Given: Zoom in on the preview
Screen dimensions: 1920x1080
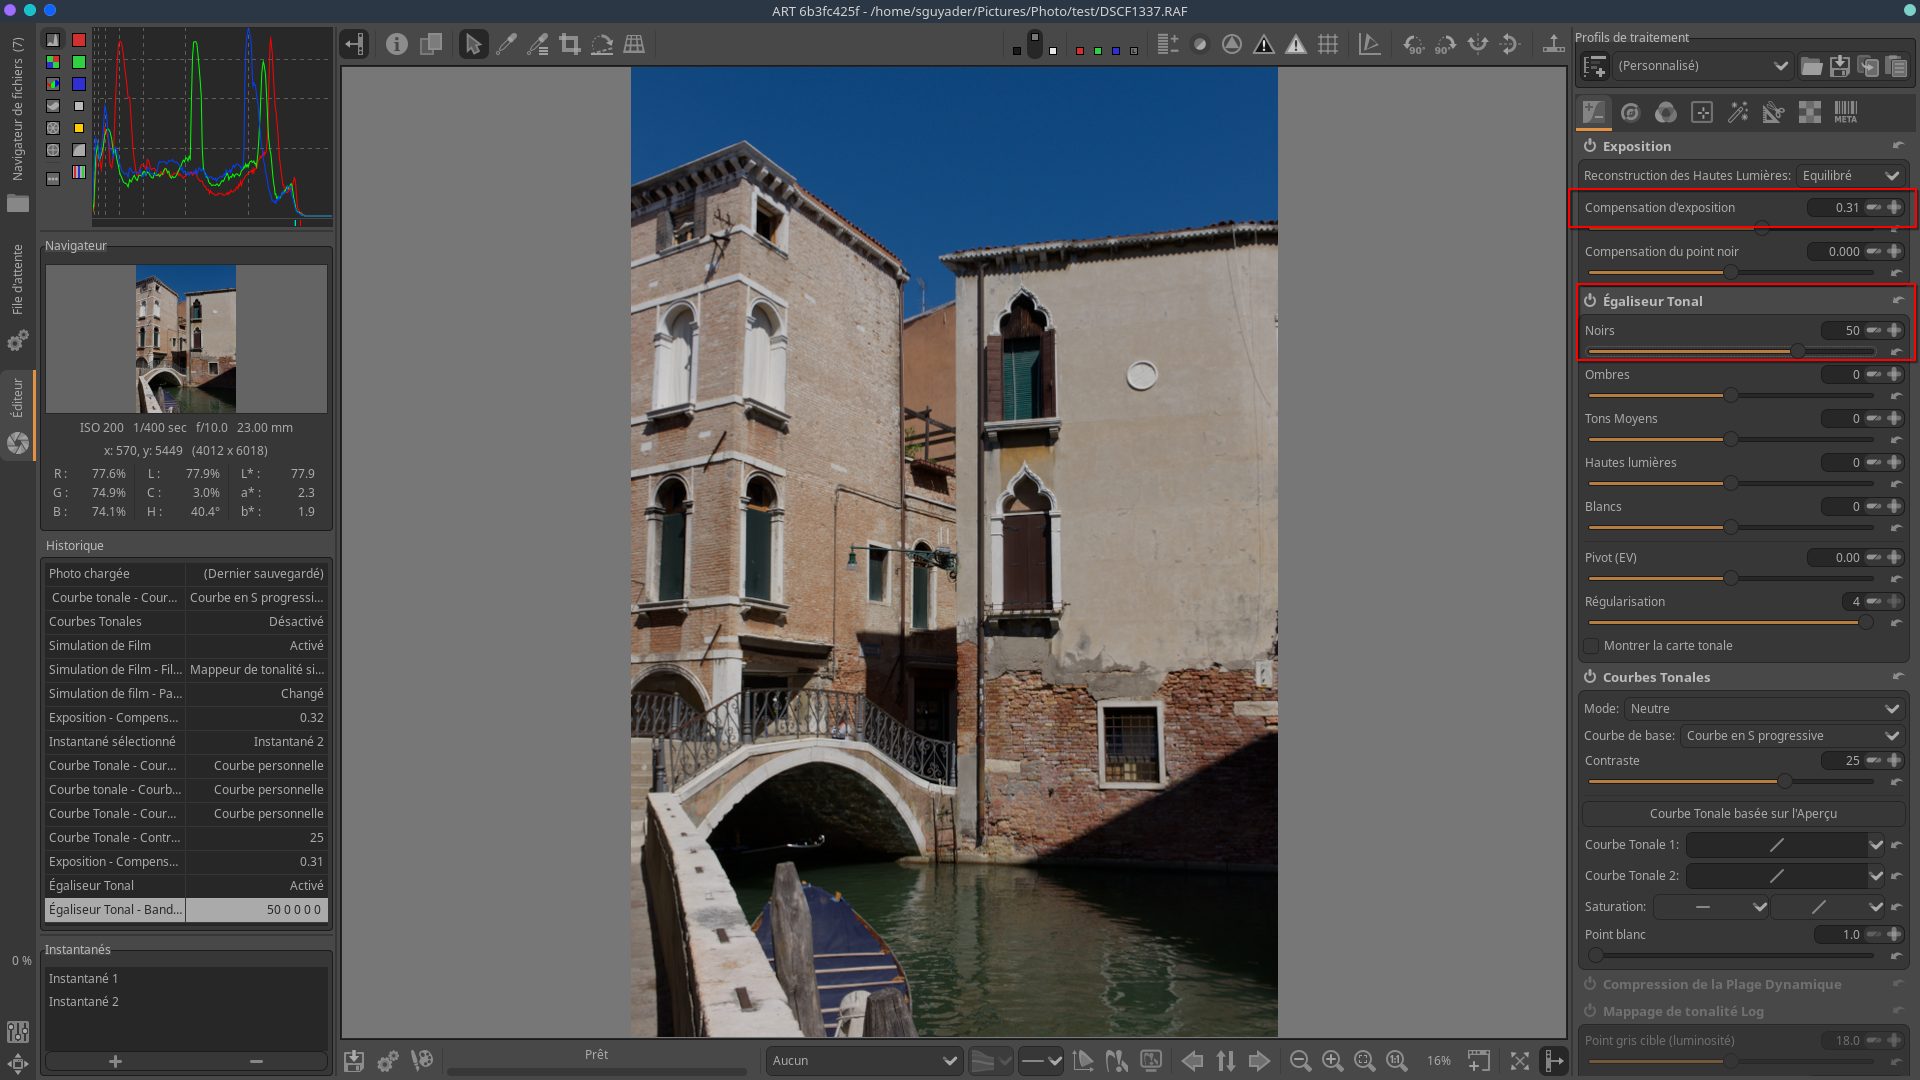Looking at the screenshot, I should pyautogui.click(x=1332, y=1061).
